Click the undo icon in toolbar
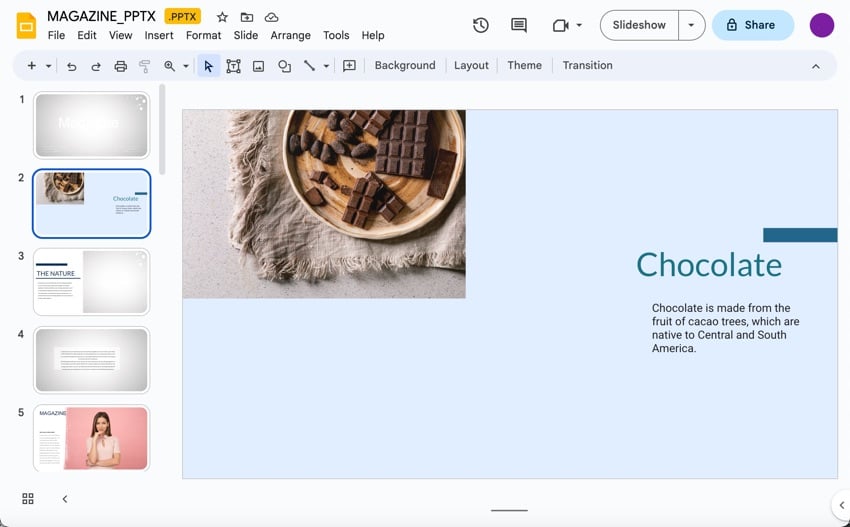850x527 pixels. click(71, 66)
